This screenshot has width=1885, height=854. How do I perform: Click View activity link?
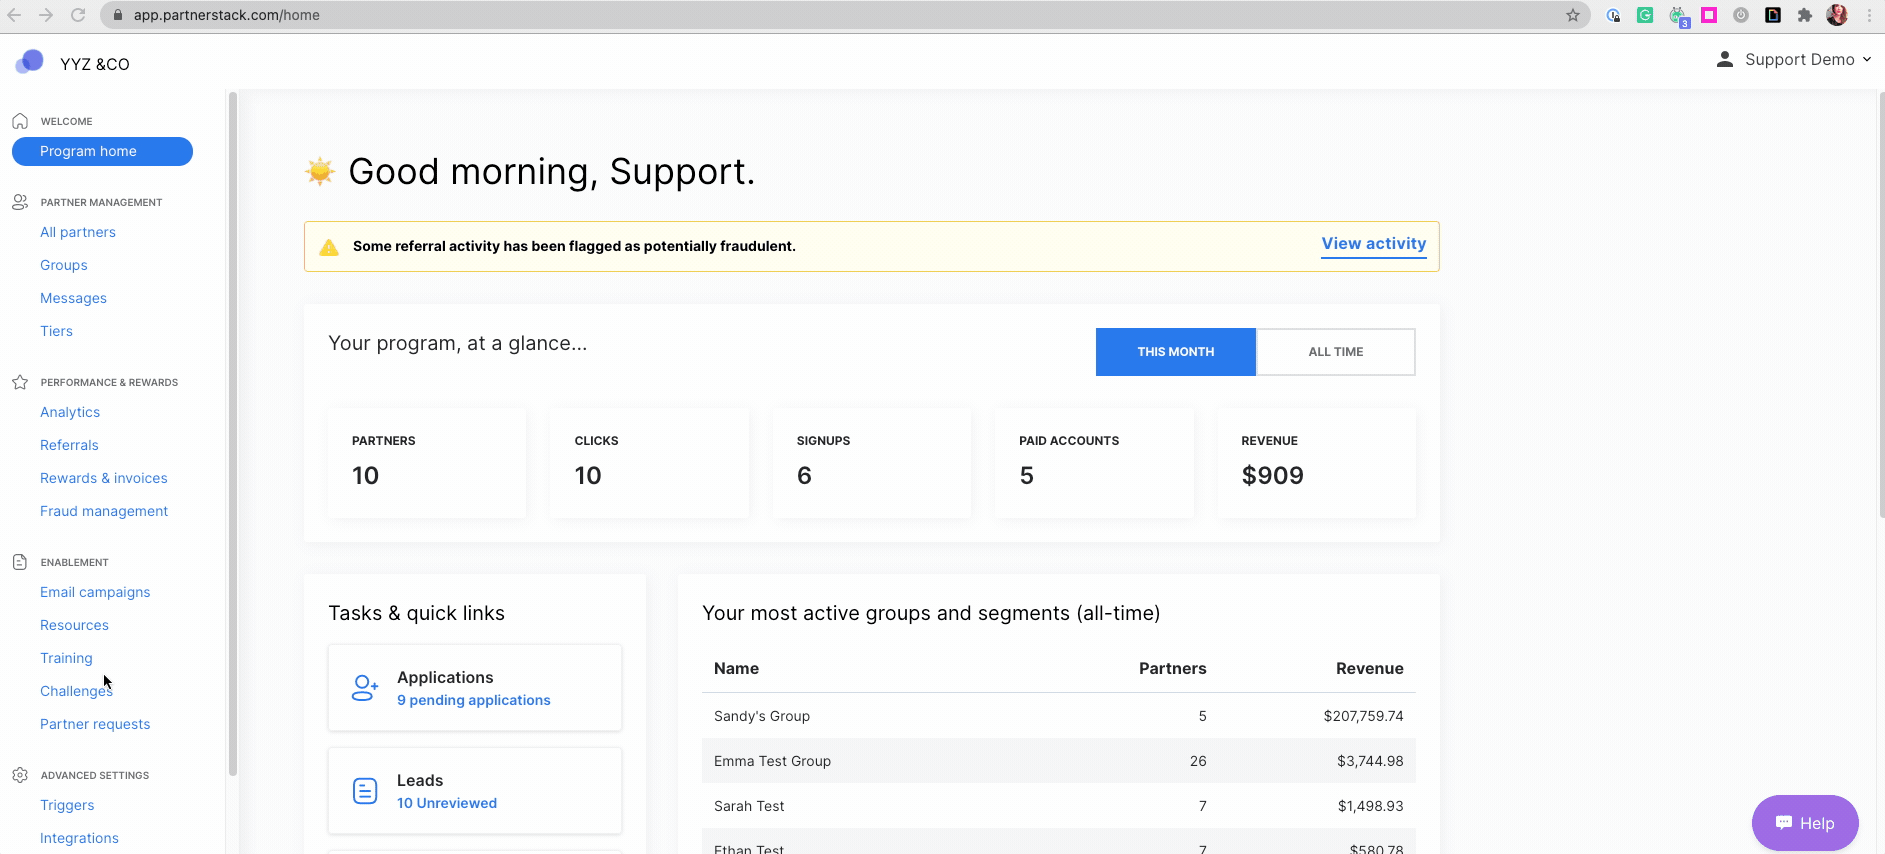coord(1374,244)
